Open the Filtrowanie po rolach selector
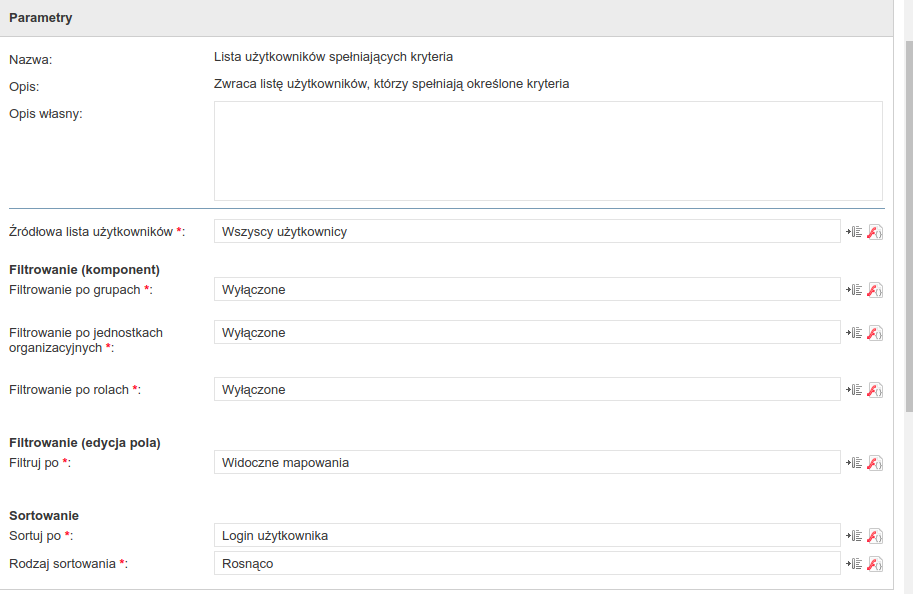 [x=527, y=389]
